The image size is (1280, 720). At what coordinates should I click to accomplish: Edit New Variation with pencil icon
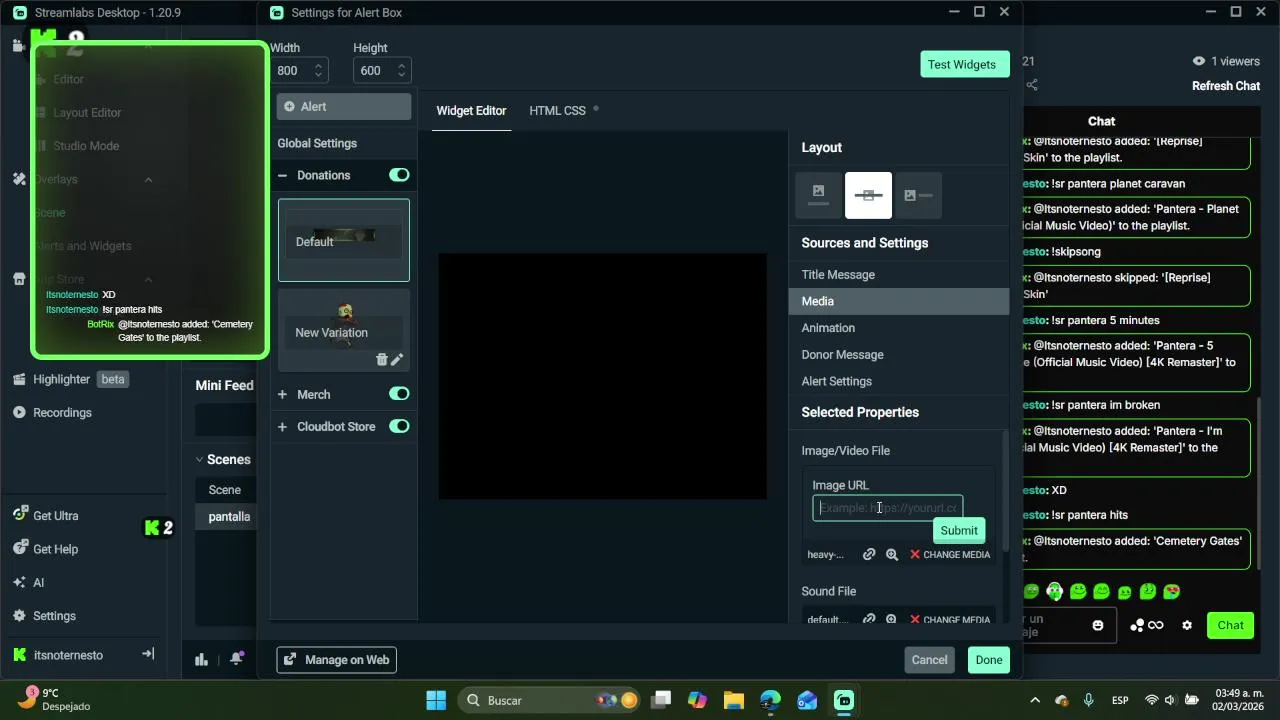397,360
